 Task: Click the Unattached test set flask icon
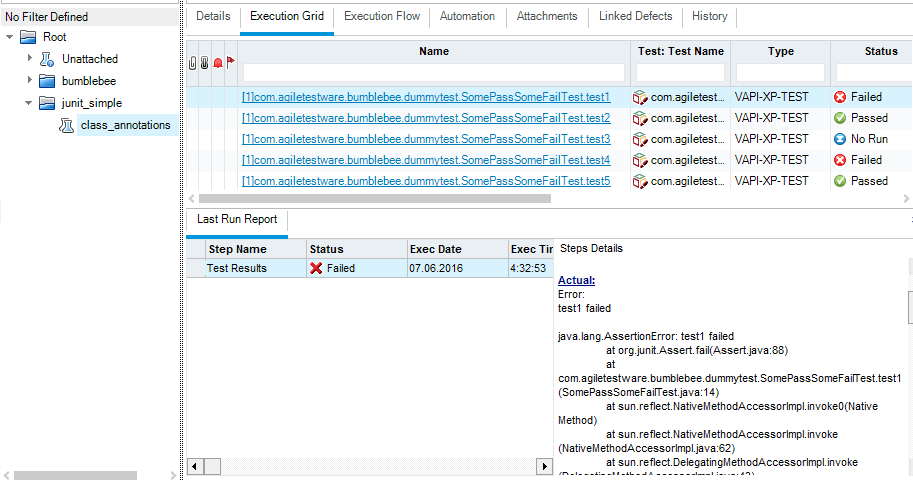coord(47,59)
